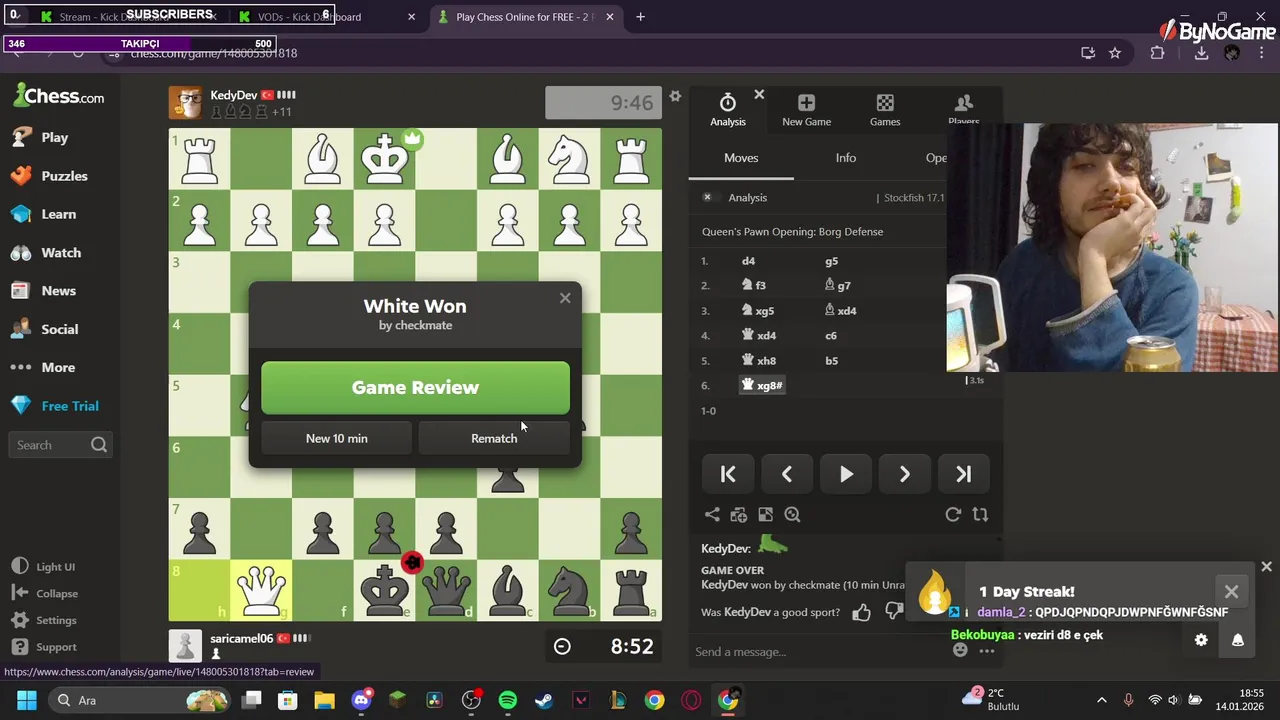Open browser downloads
The width and height of the screenshot is (1280, 720).
[x=1201, y=53]
